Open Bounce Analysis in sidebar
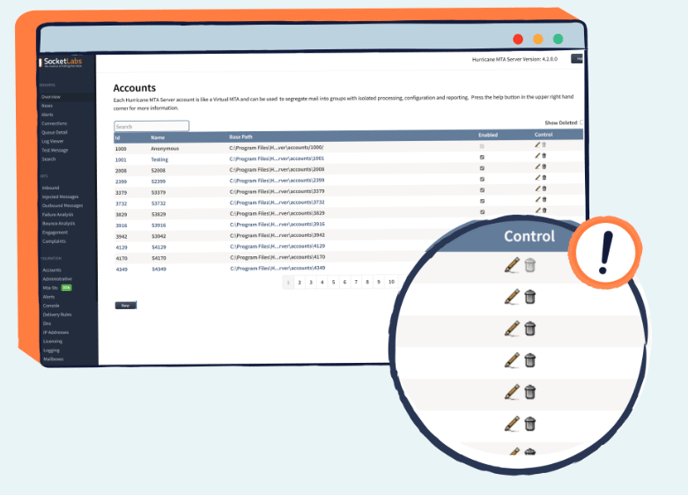688x495 pixels. tap(58, 223)
